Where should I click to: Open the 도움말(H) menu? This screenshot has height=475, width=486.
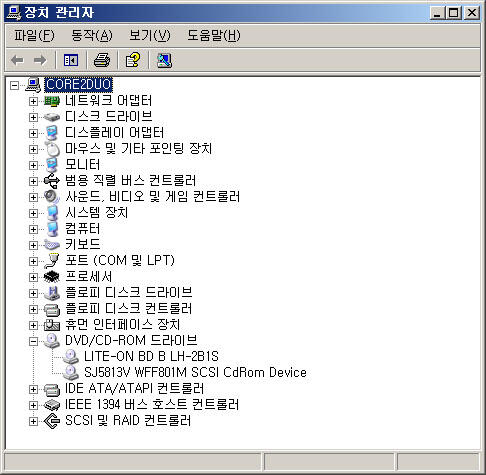pyautogui.click(x=214, y=35)
